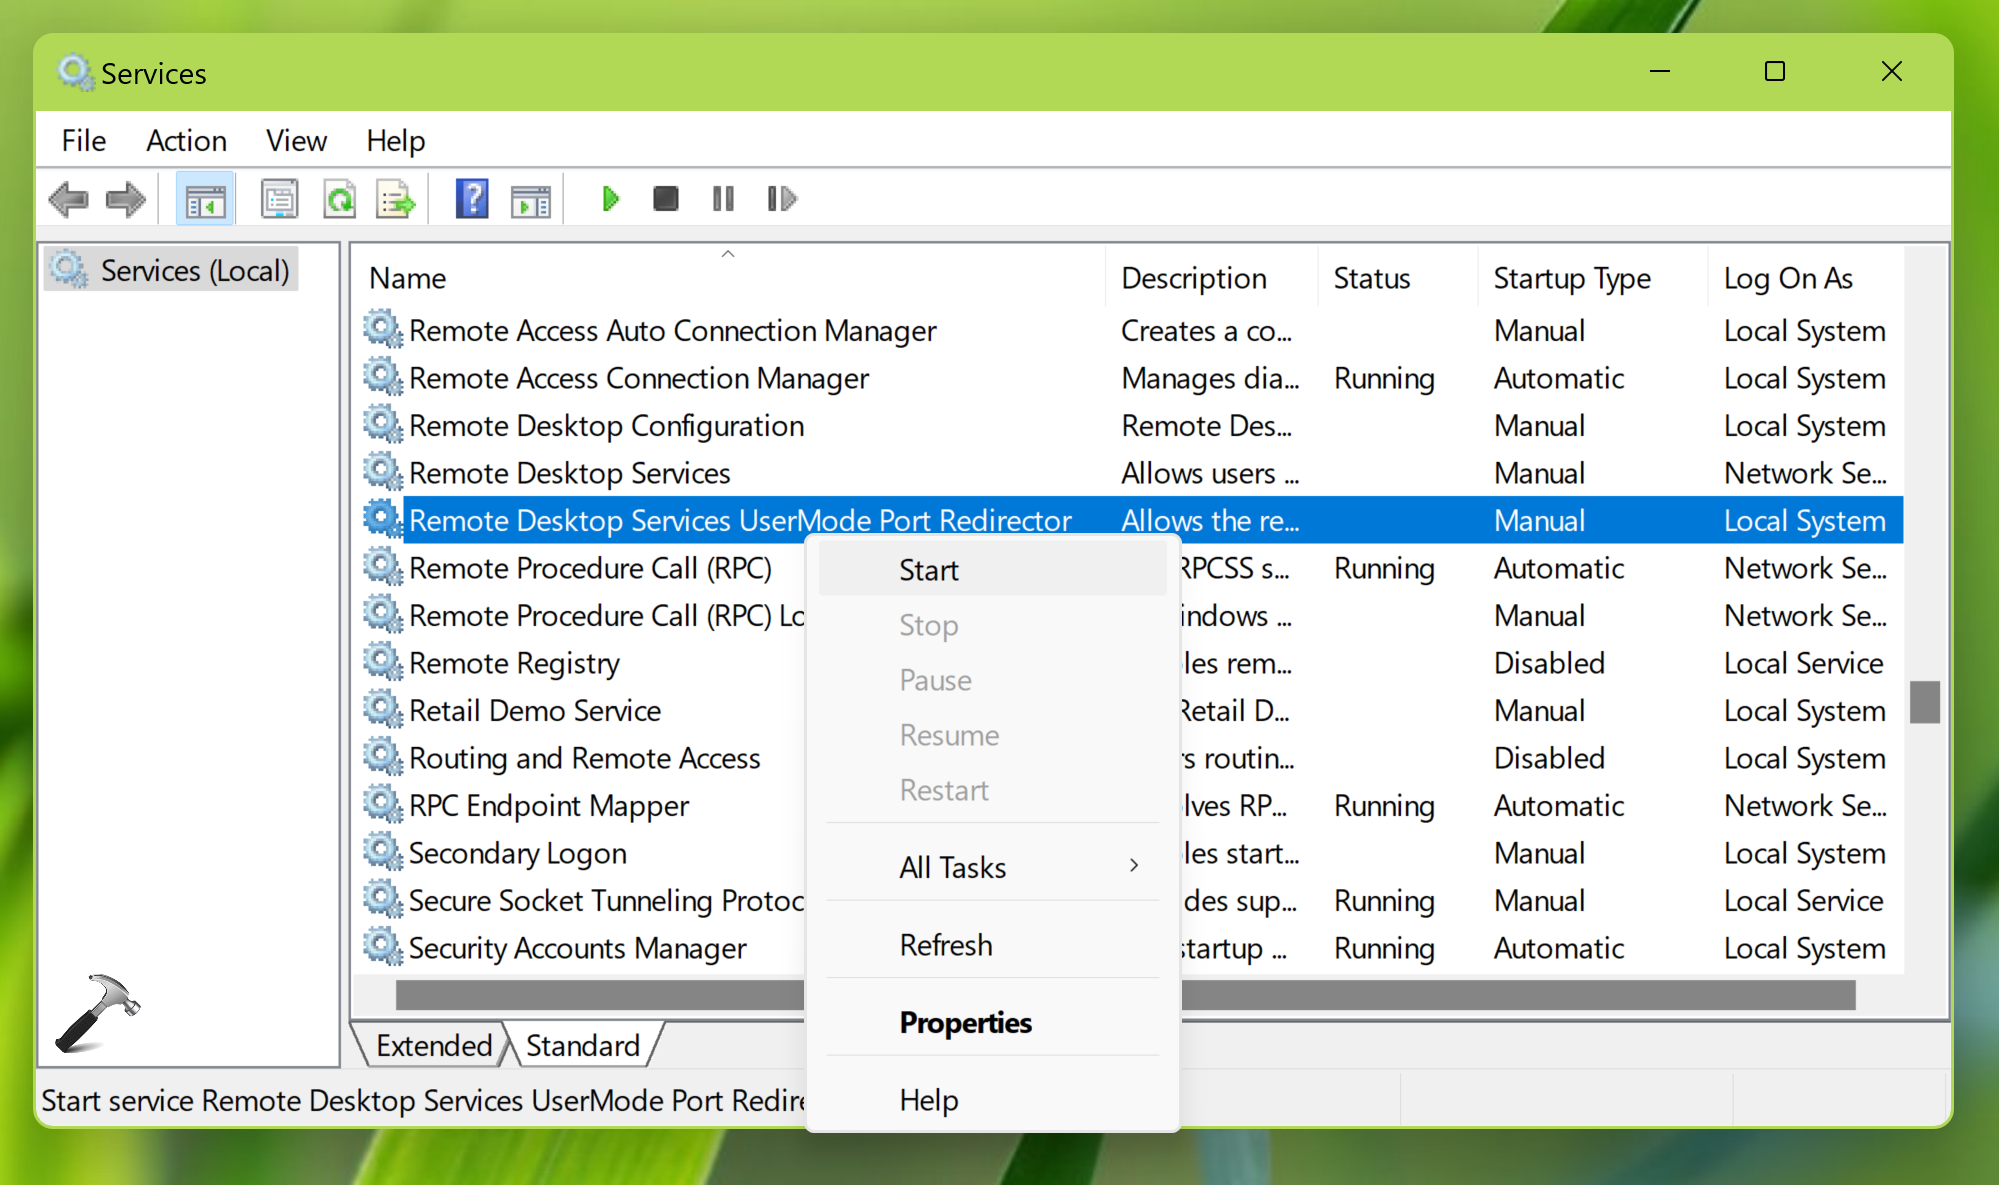This screenshot has height=1185, width=1999.
Task: Click the Export List toolbar icon
Action: (x=396, y=199)
